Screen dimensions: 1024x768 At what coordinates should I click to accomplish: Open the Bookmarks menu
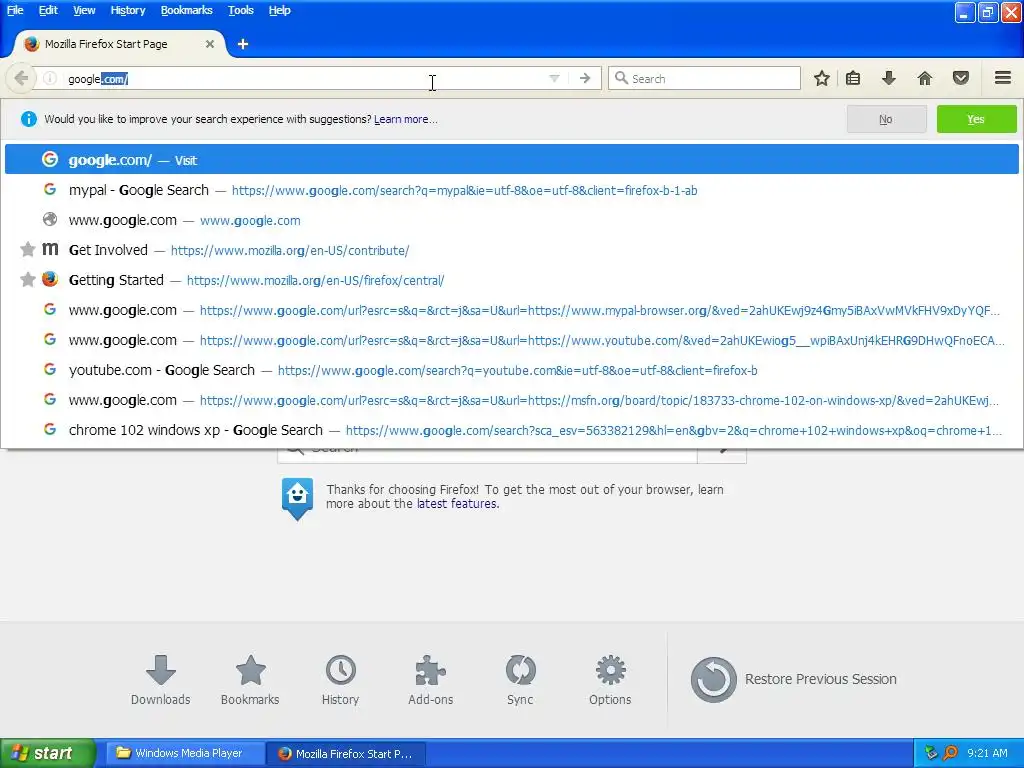pos(187,10)
